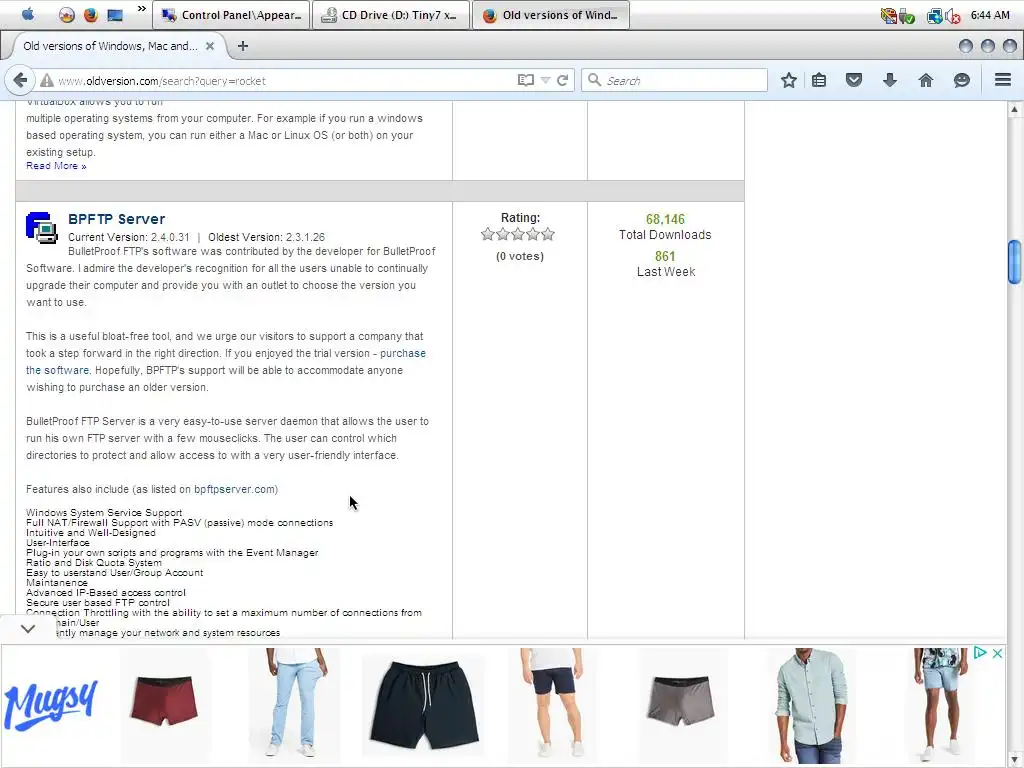Switch to Control Panel\Appearance taskbar window
Screen dimensions: 1024x768
click(x=231, y=15)
